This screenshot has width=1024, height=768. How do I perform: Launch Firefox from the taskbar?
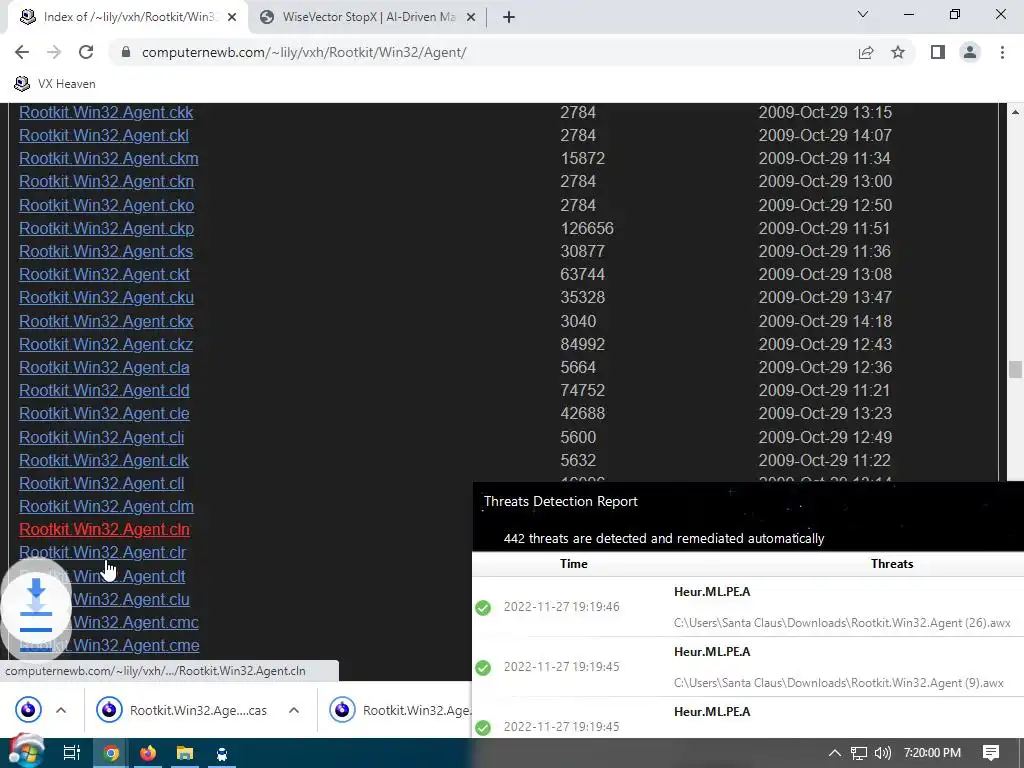(148, 753)
